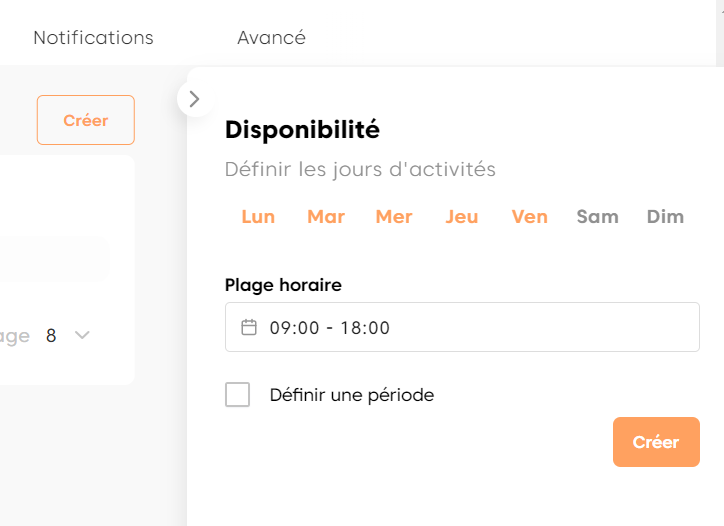Toggle the Mer day selection
The image size is (724, 526).
(394, 217)
